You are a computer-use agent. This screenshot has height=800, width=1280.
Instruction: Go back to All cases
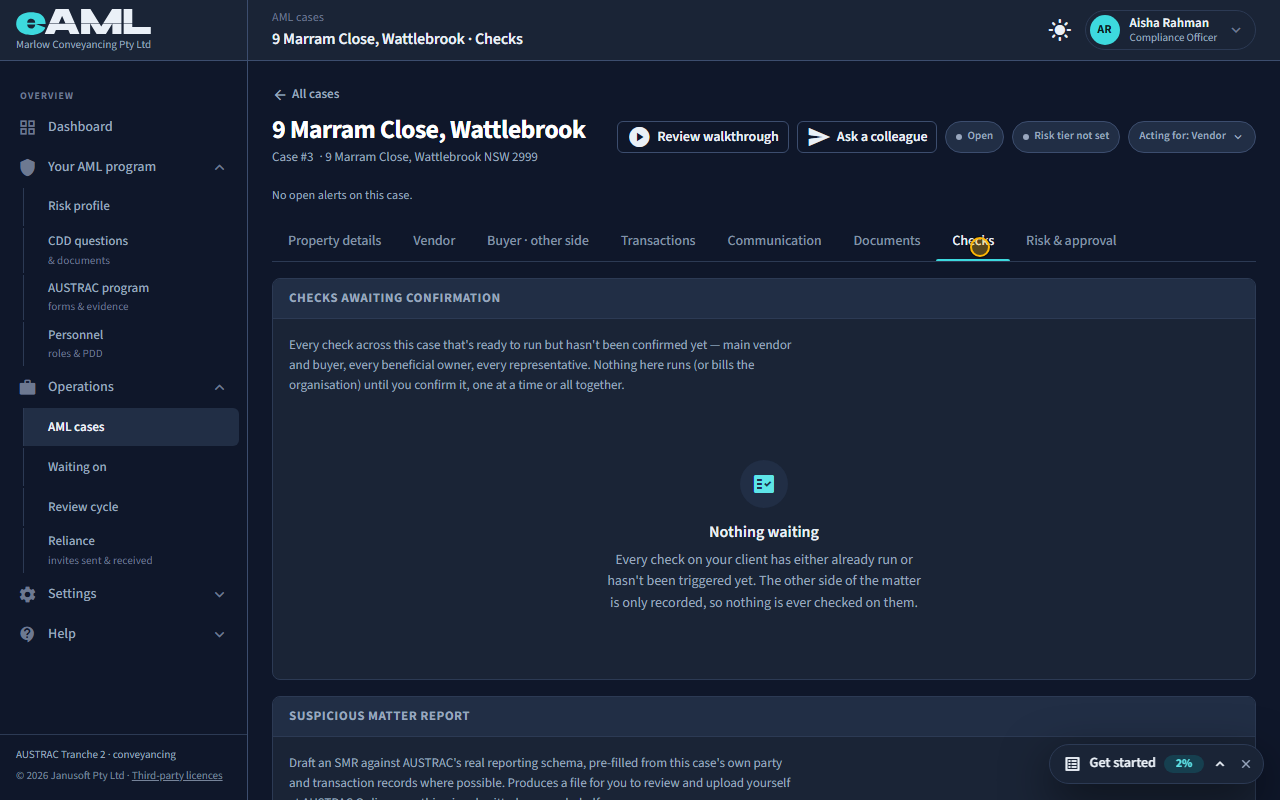(x=306, y=94)
